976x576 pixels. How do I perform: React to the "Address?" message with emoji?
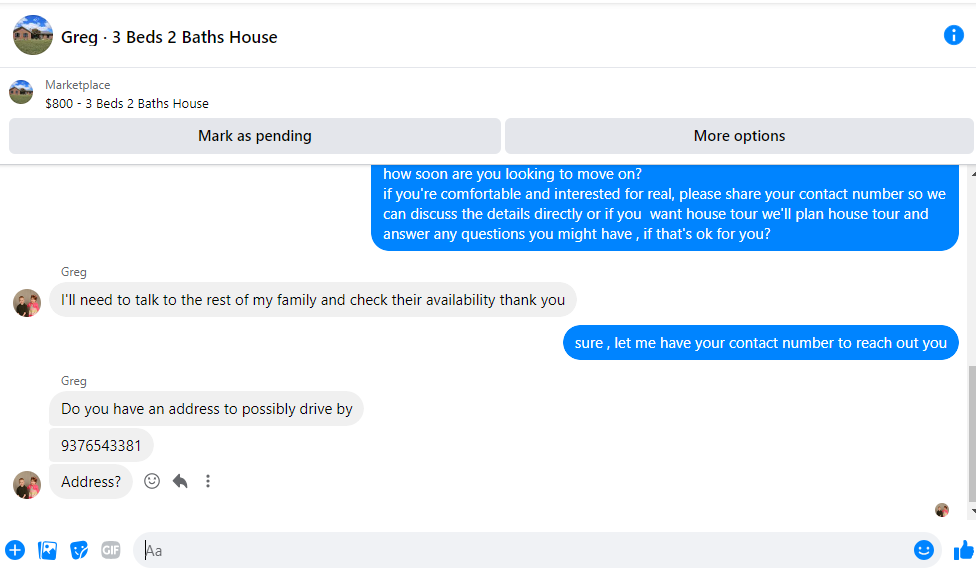coord(152,481)
